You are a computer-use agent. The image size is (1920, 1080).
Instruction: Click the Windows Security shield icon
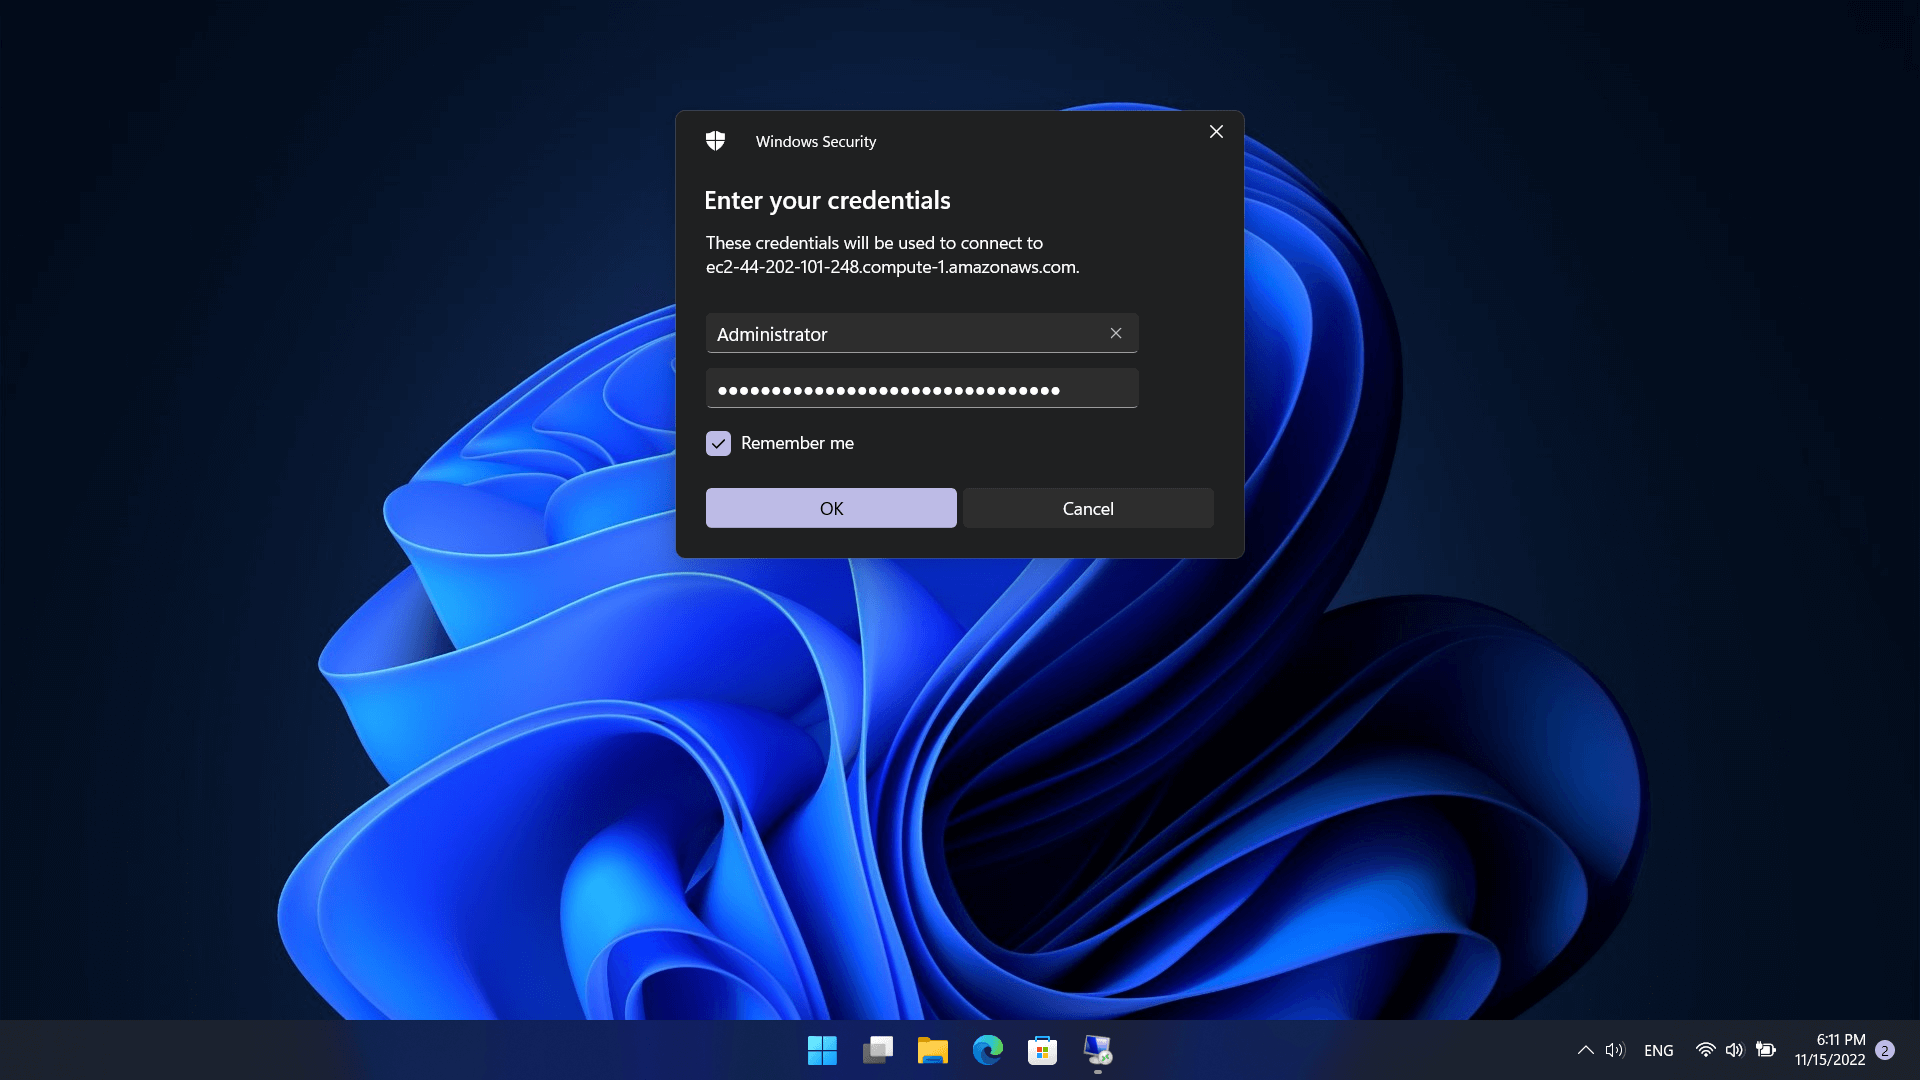pos(715,141)
